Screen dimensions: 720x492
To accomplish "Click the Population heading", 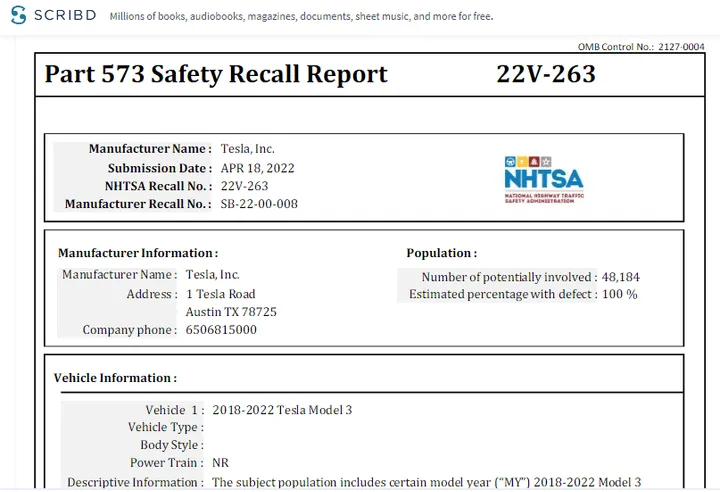I will pos(441,253).
